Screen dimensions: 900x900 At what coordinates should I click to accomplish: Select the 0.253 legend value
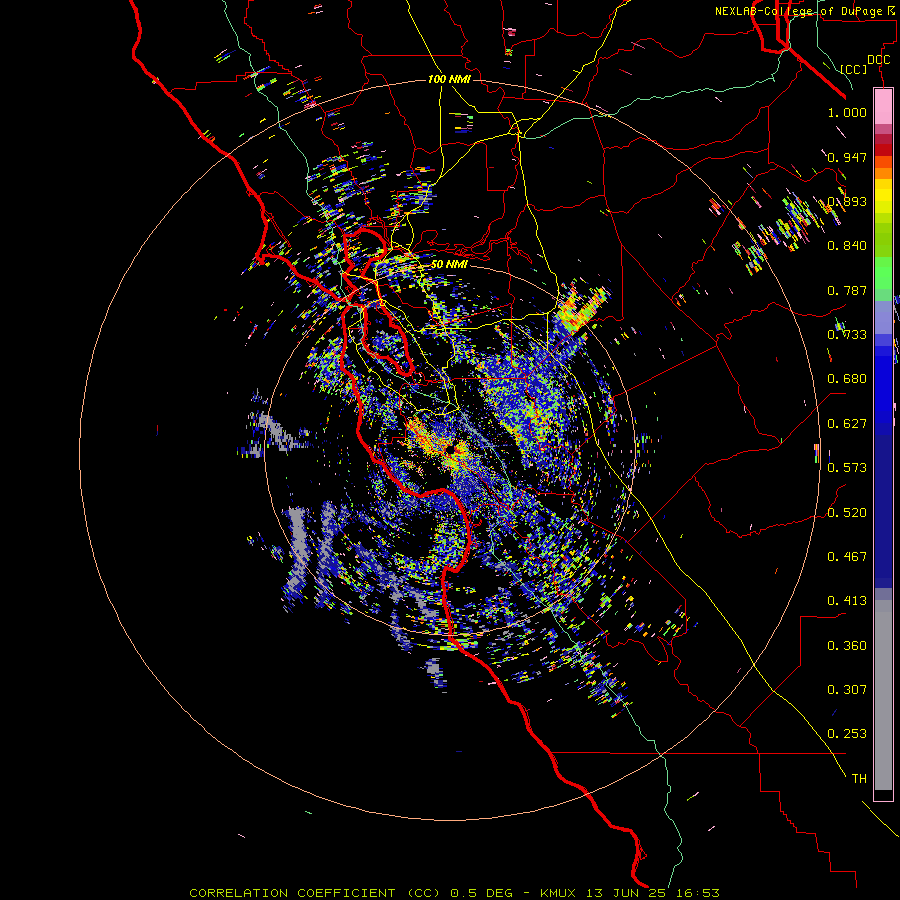click(x=847, y=734)
